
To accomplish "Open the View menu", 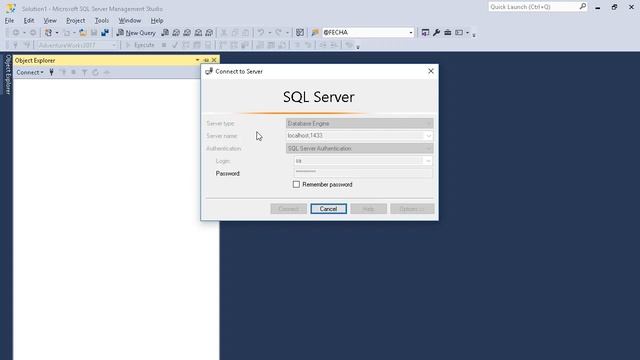I will (x=50, y=20).
